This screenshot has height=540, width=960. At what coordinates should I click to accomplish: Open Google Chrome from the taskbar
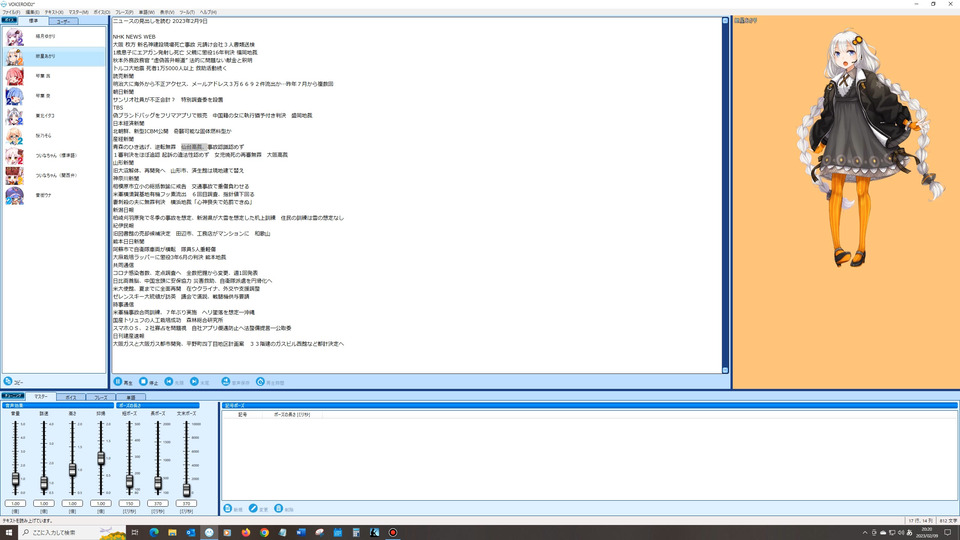pos(264,532)
